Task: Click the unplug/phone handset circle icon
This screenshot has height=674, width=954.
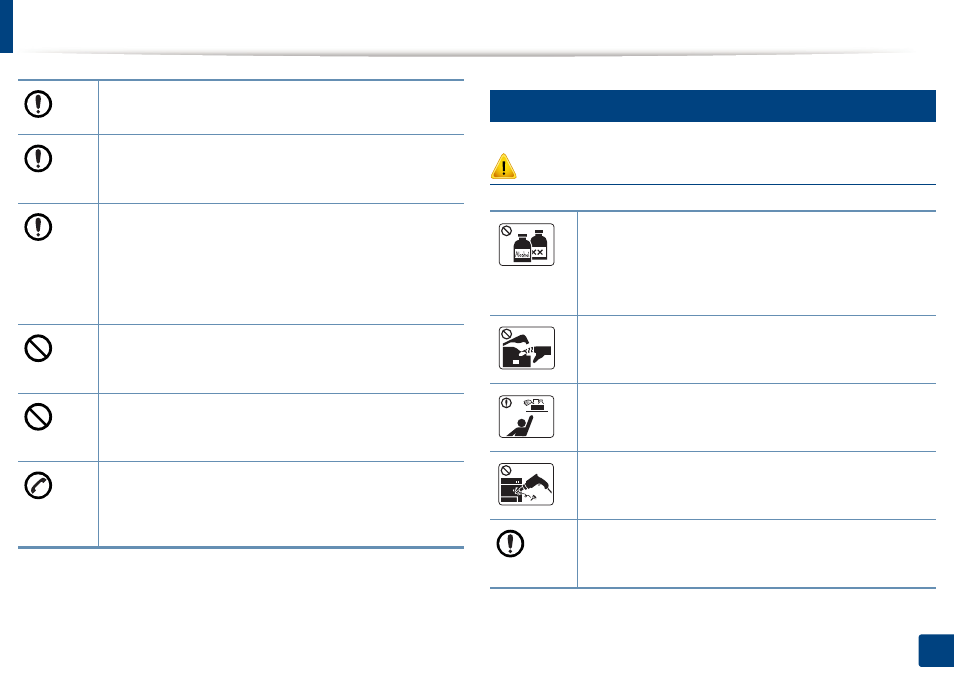Action: [x=38, y=485]
